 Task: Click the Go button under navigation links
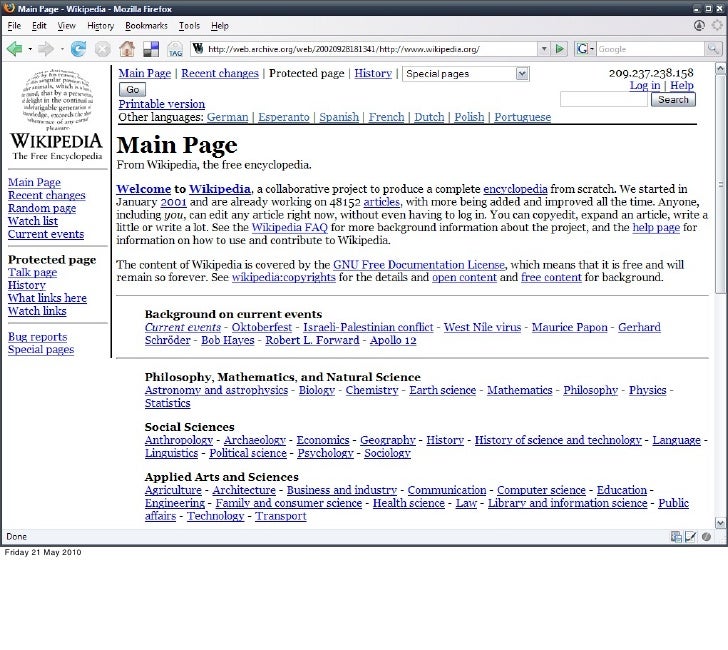pos(132,90)
